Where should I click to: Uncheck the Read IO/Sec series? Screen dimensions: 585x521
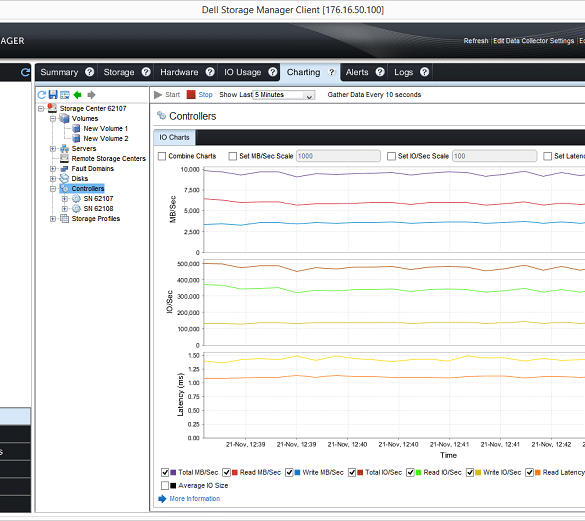click(x=410, y=472)
